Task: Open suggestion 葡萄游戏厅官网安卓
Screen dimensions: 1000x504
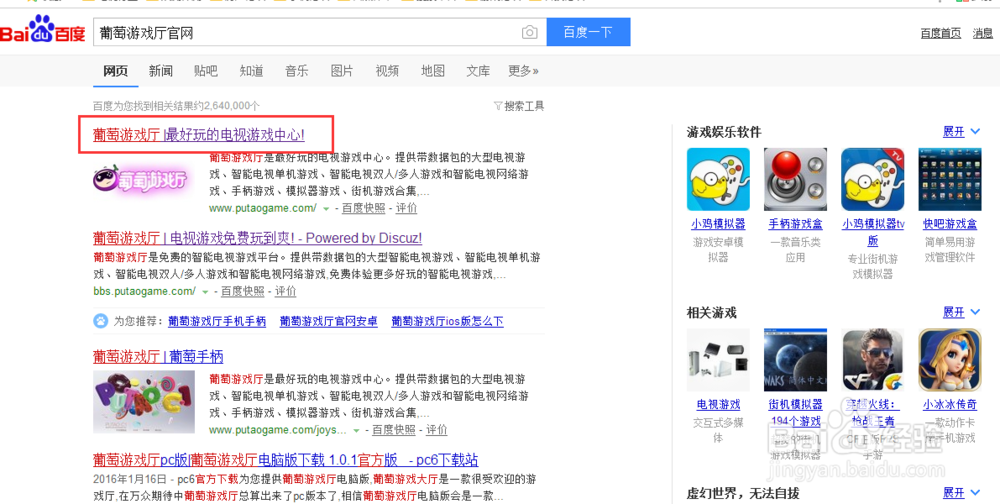Action: tap(328, 322)
